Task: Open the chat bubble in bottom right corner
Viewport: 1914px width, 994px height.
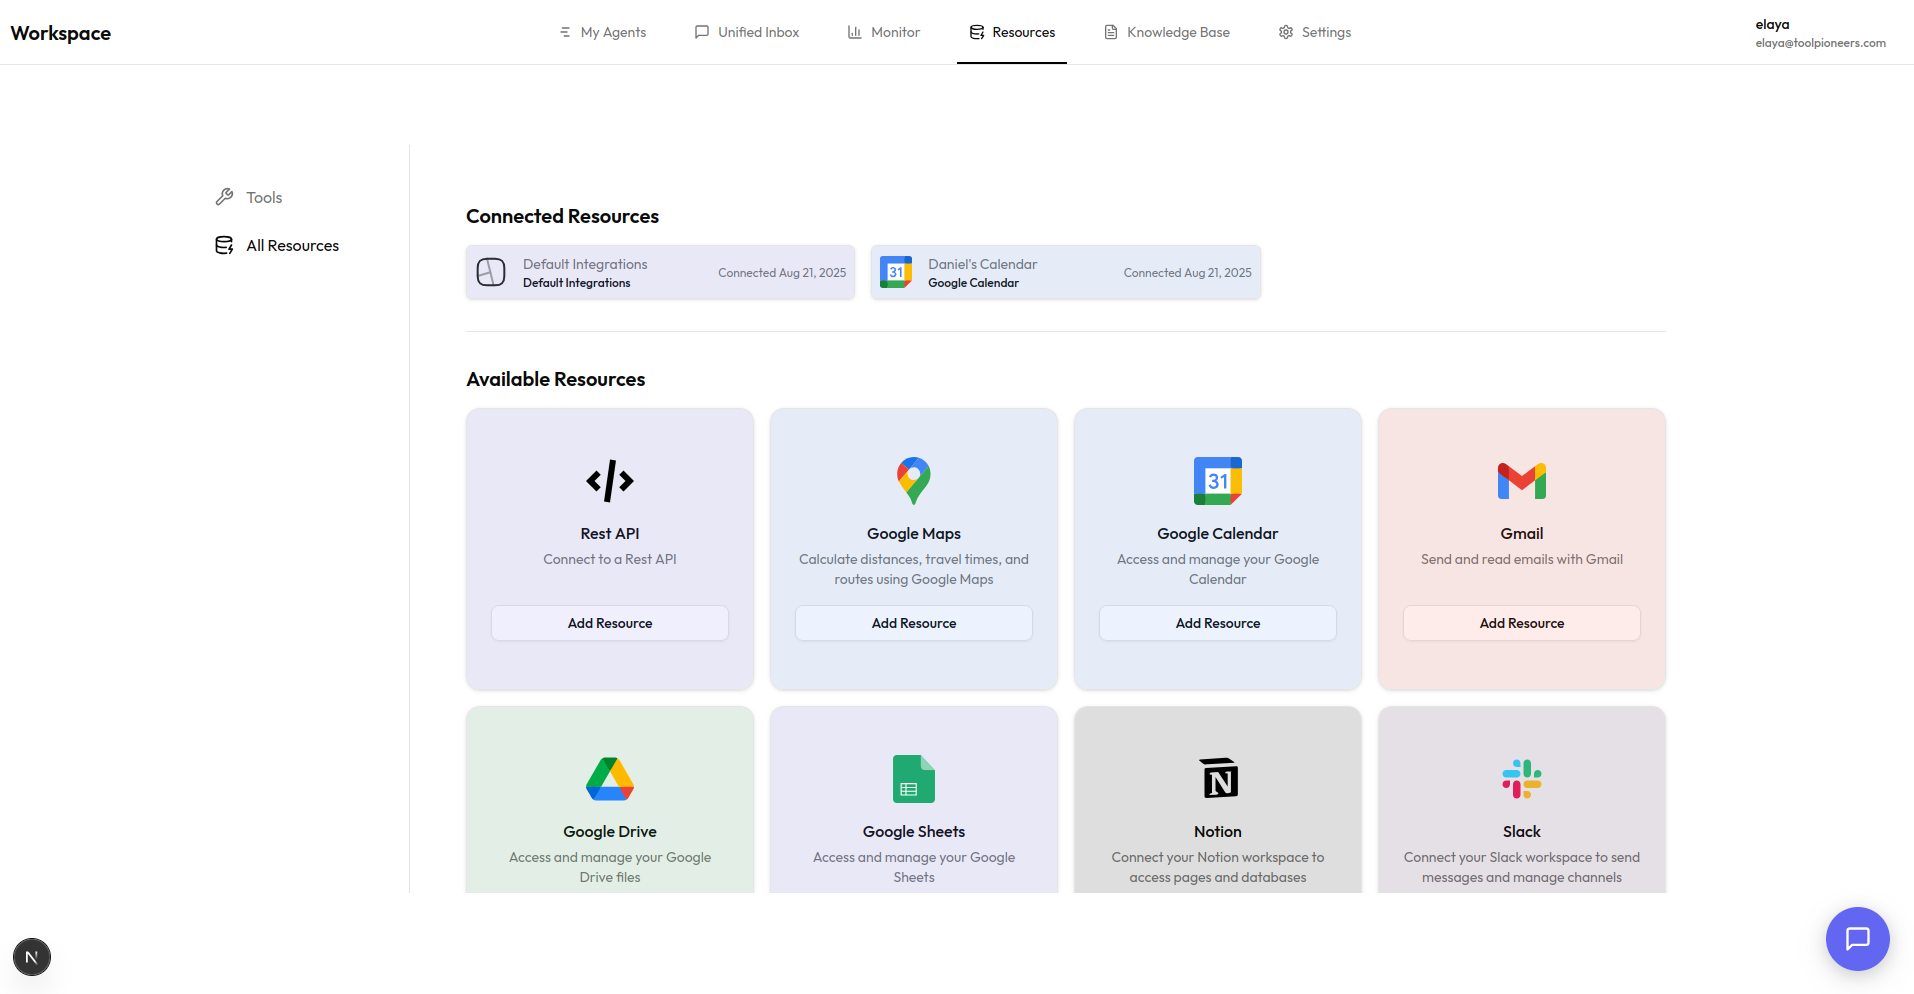Action: [1856, 939]
